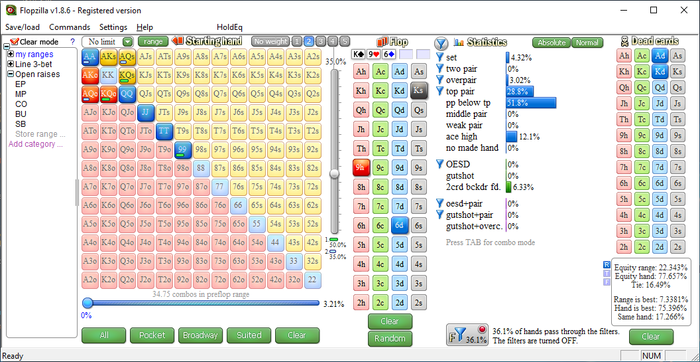
Task: Select the JJ starting hand cell
Action: tap(146, 113)
